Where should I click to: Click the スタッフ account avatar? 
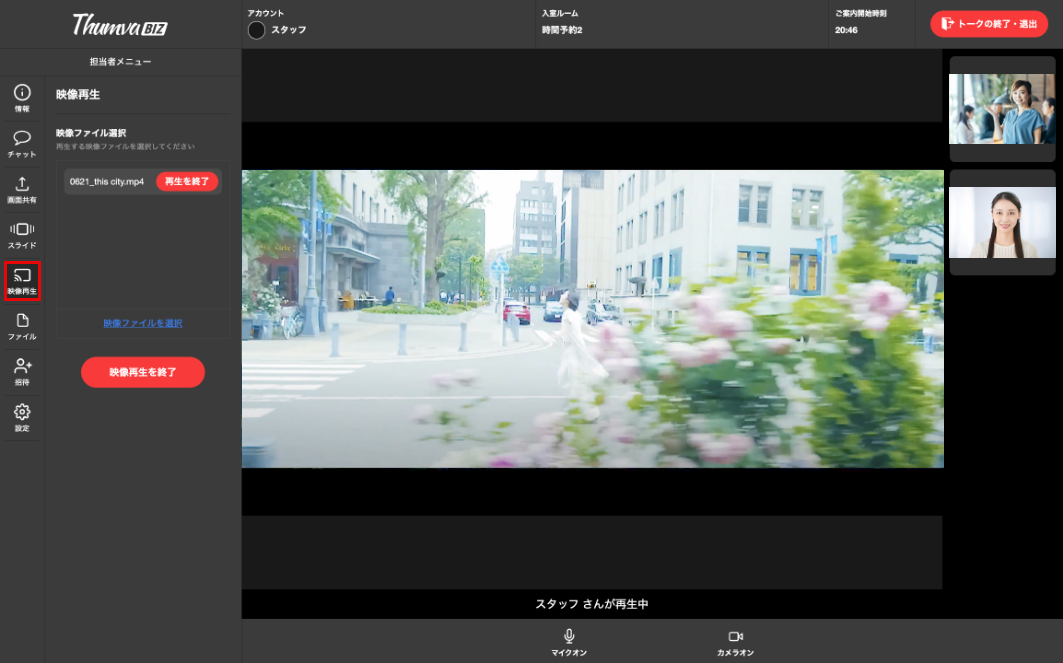point(257,30)
